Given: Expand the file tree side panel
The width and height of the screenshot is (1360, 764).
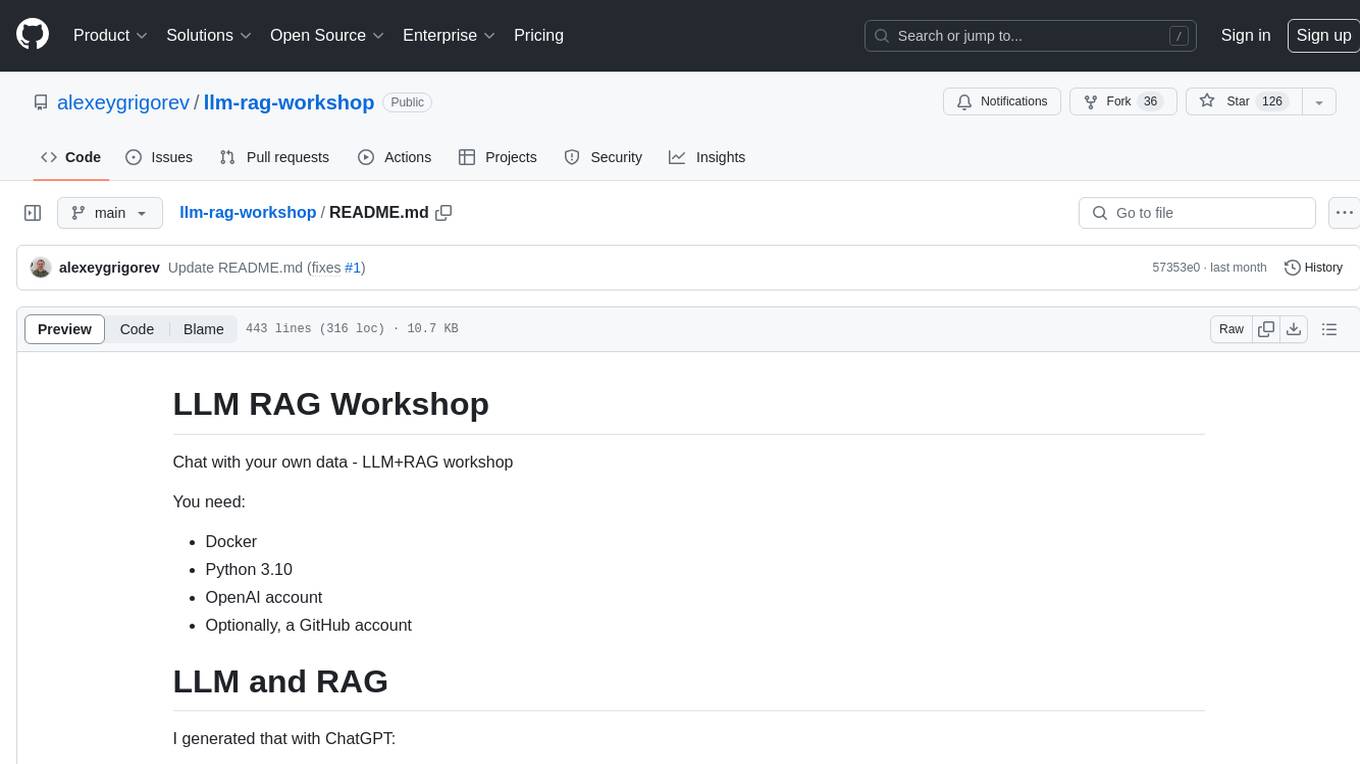Looking at the screenshot, I should [x=33, y=213].
